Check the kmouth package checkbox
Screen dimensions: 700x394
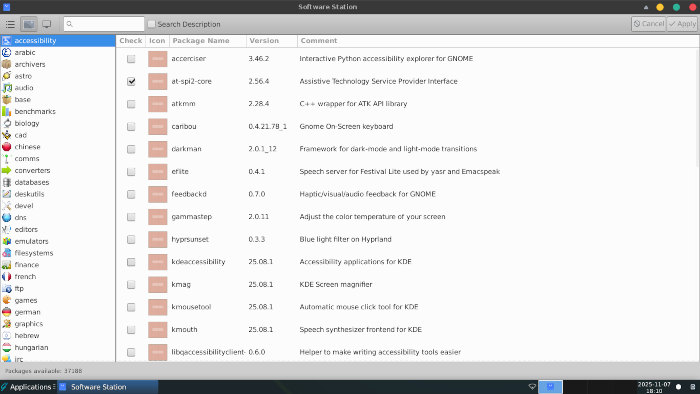[131, 330]
